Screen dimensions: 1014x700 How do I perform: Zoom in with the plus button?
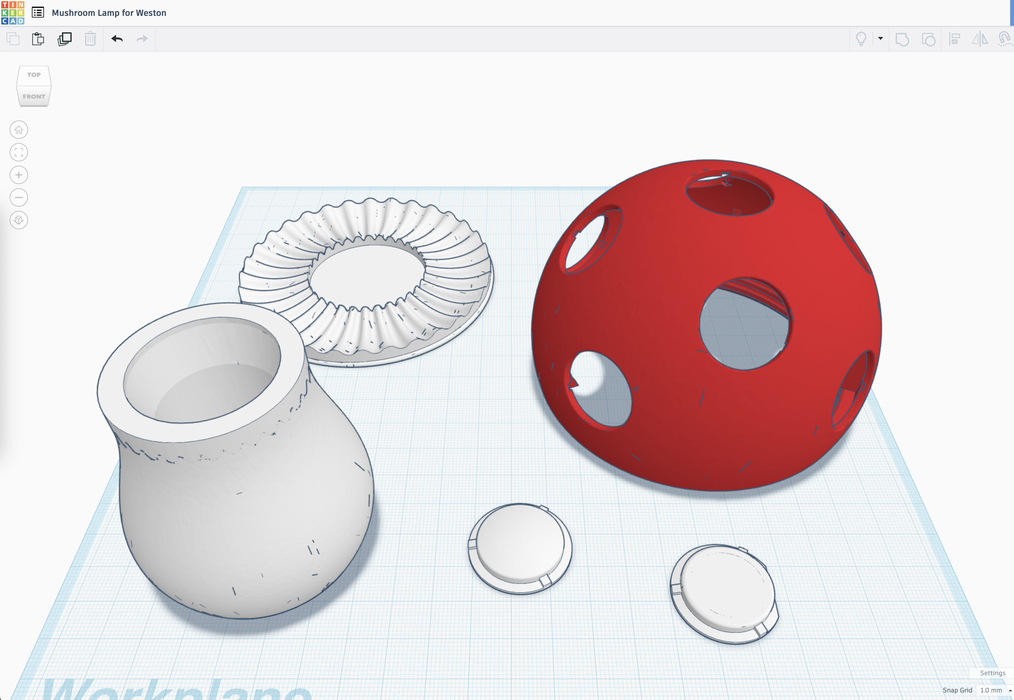(x=19, y=175)
